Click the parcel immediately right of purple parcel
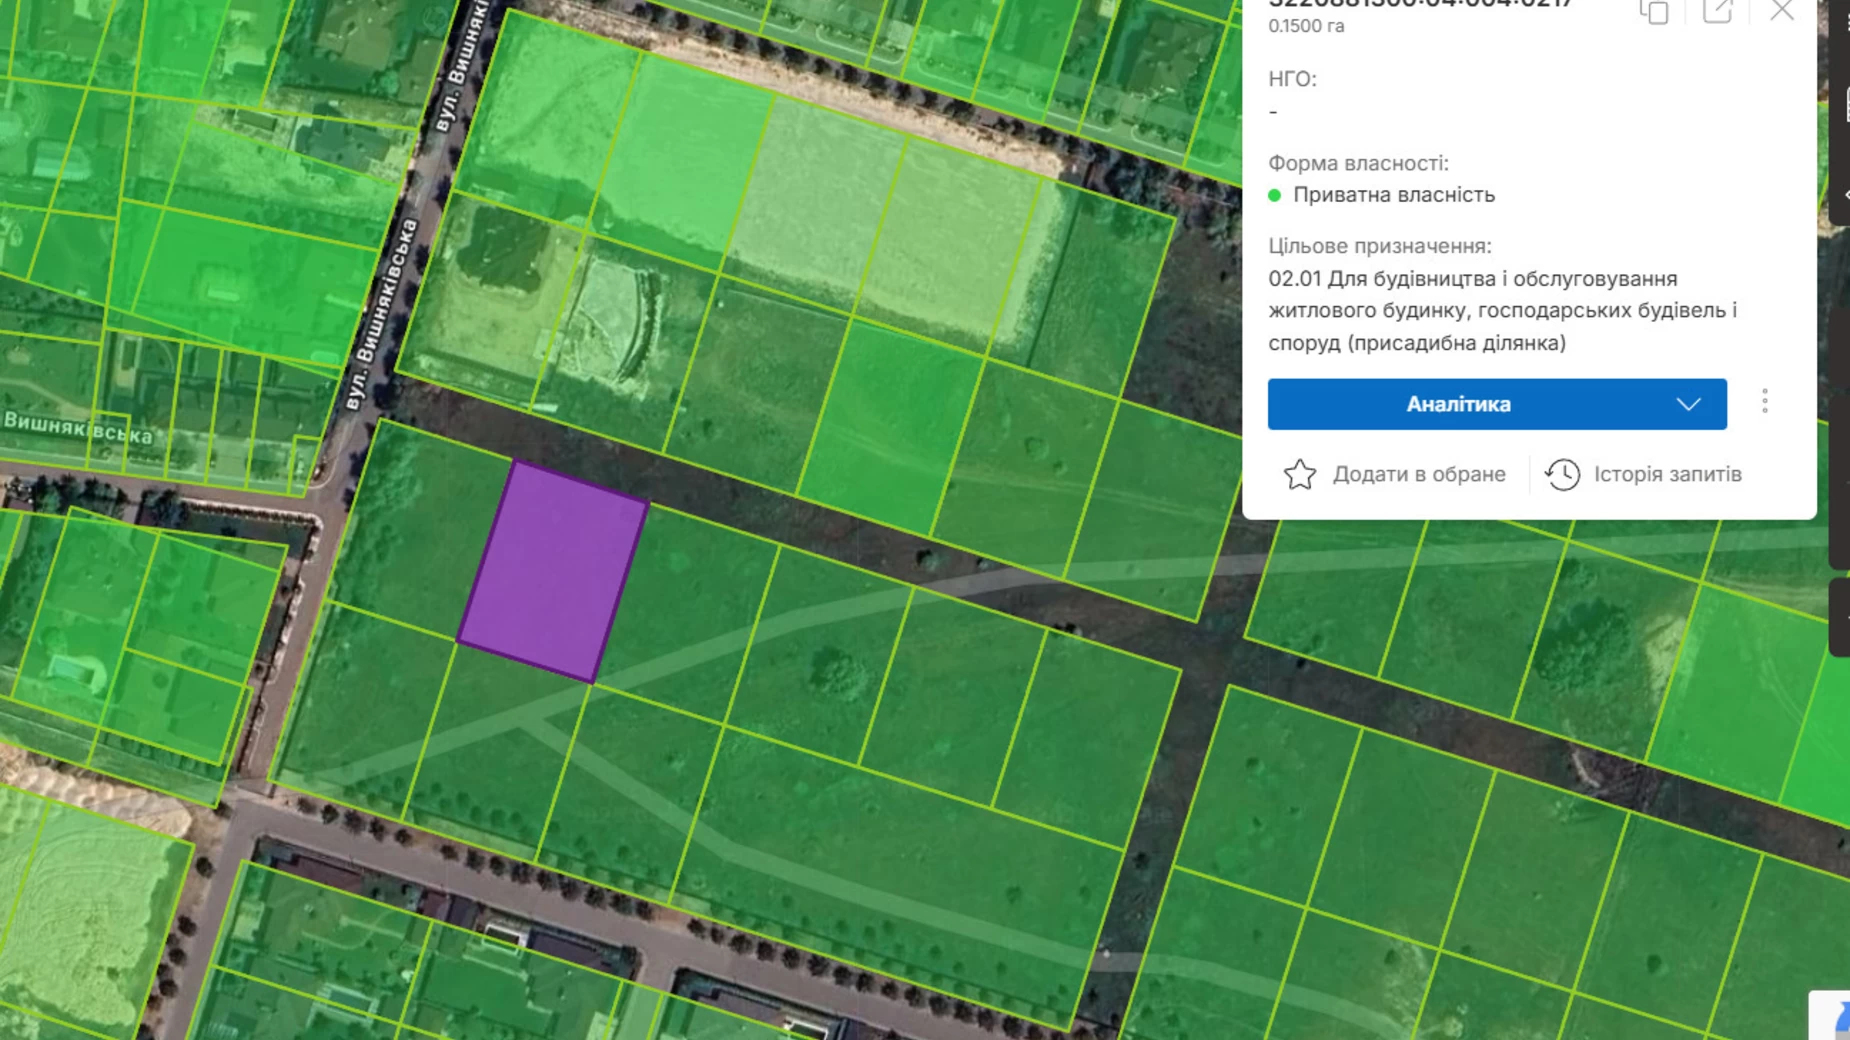Screen dimensions: 1850x1040 (690, 610)
